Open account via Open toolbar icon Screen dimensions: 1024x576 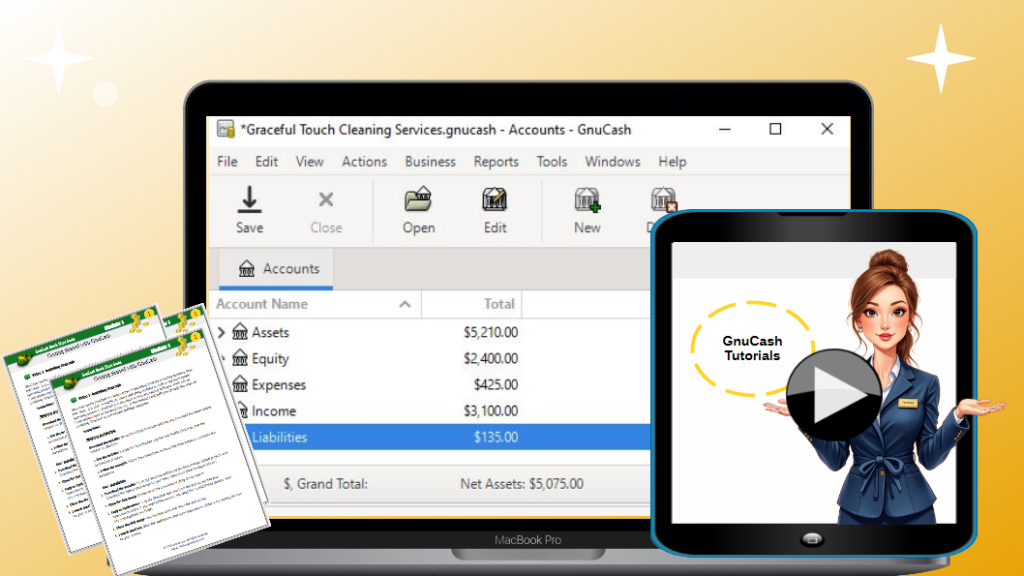pyautogui.click(x=418, y=199)
